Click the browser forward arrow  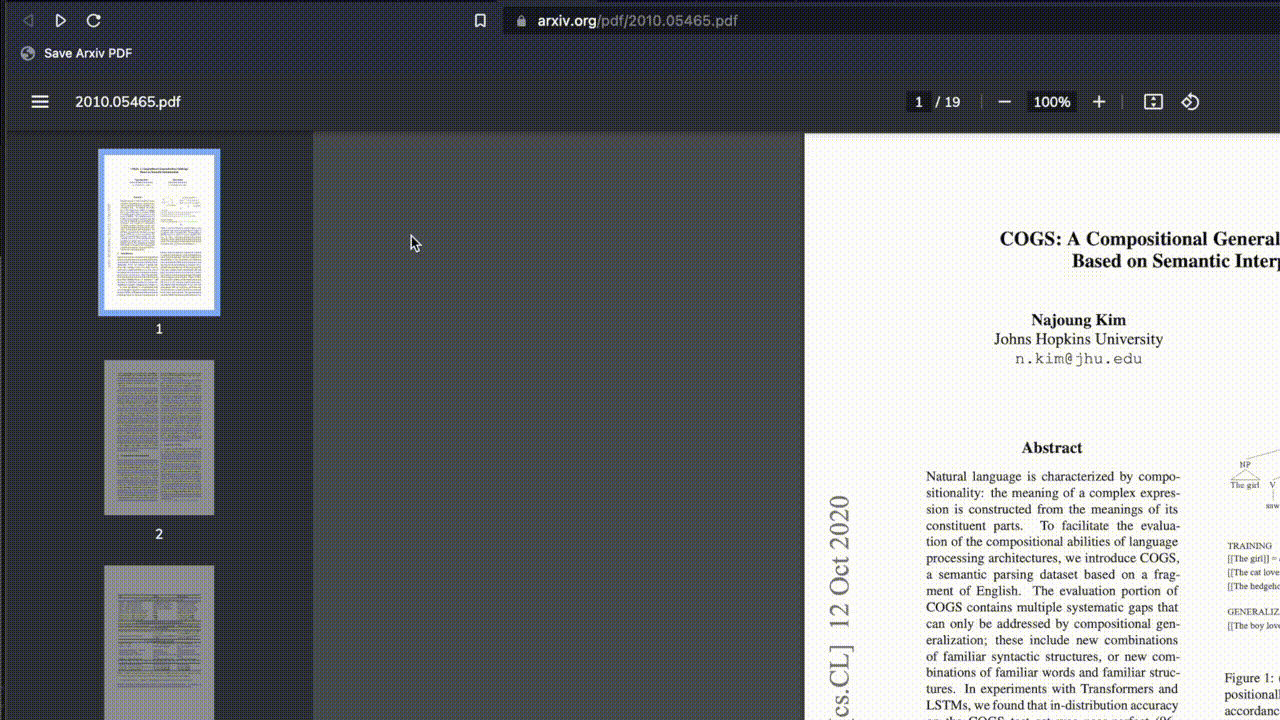click(60, 20)
